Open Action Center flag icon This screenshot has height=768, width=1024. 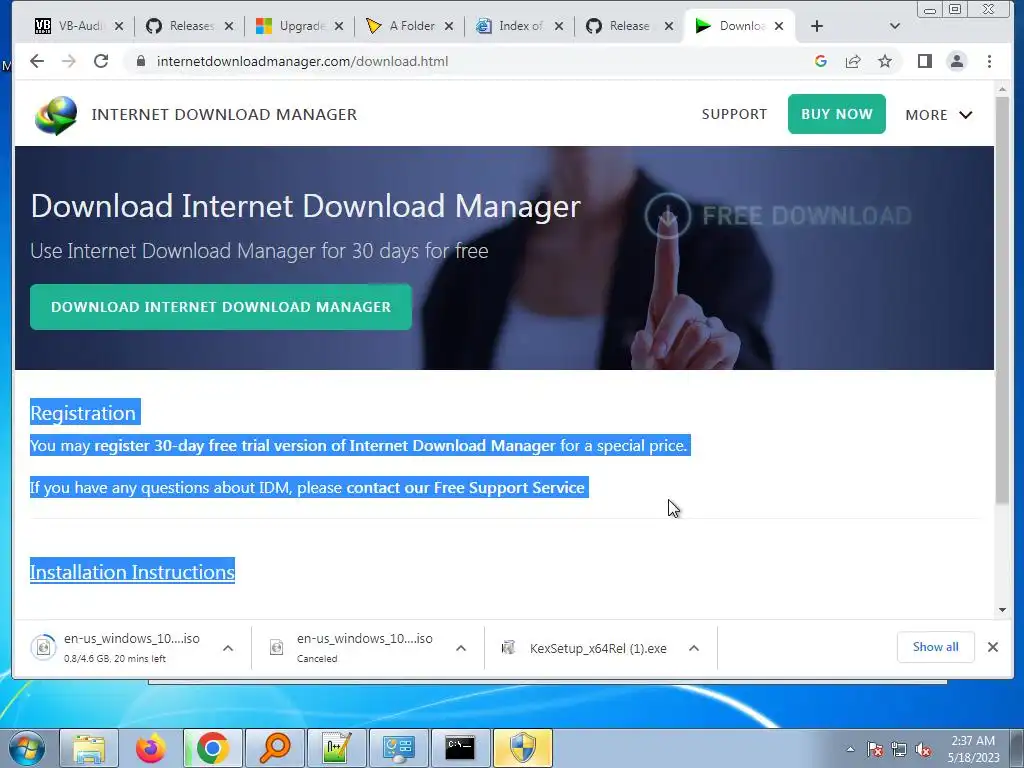pos(875,749)
